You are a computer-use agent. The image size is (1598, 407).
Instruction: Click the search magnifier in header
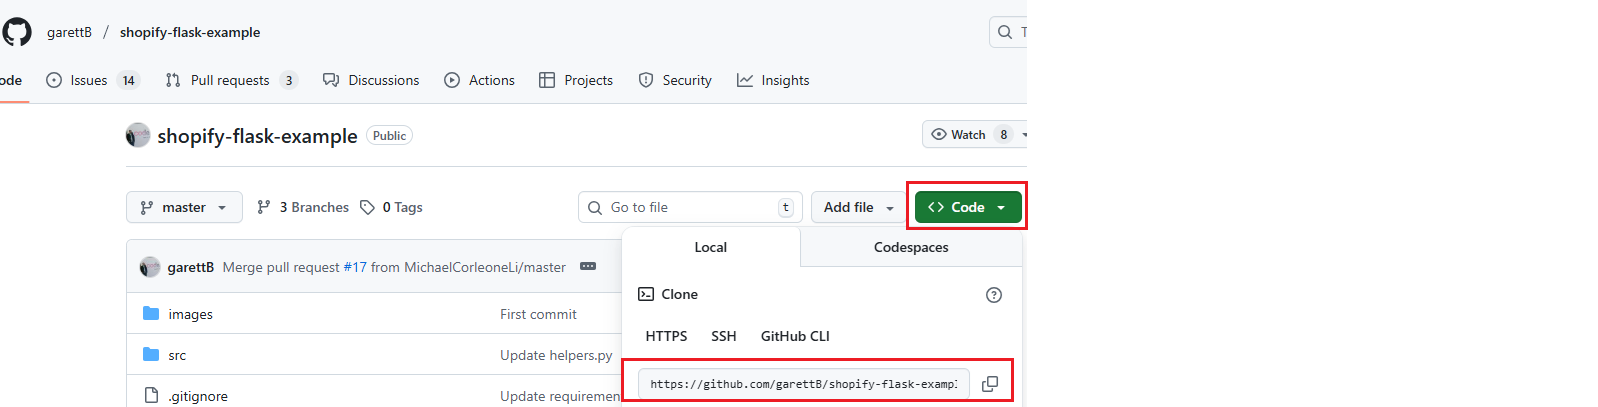pos(1005,32)
